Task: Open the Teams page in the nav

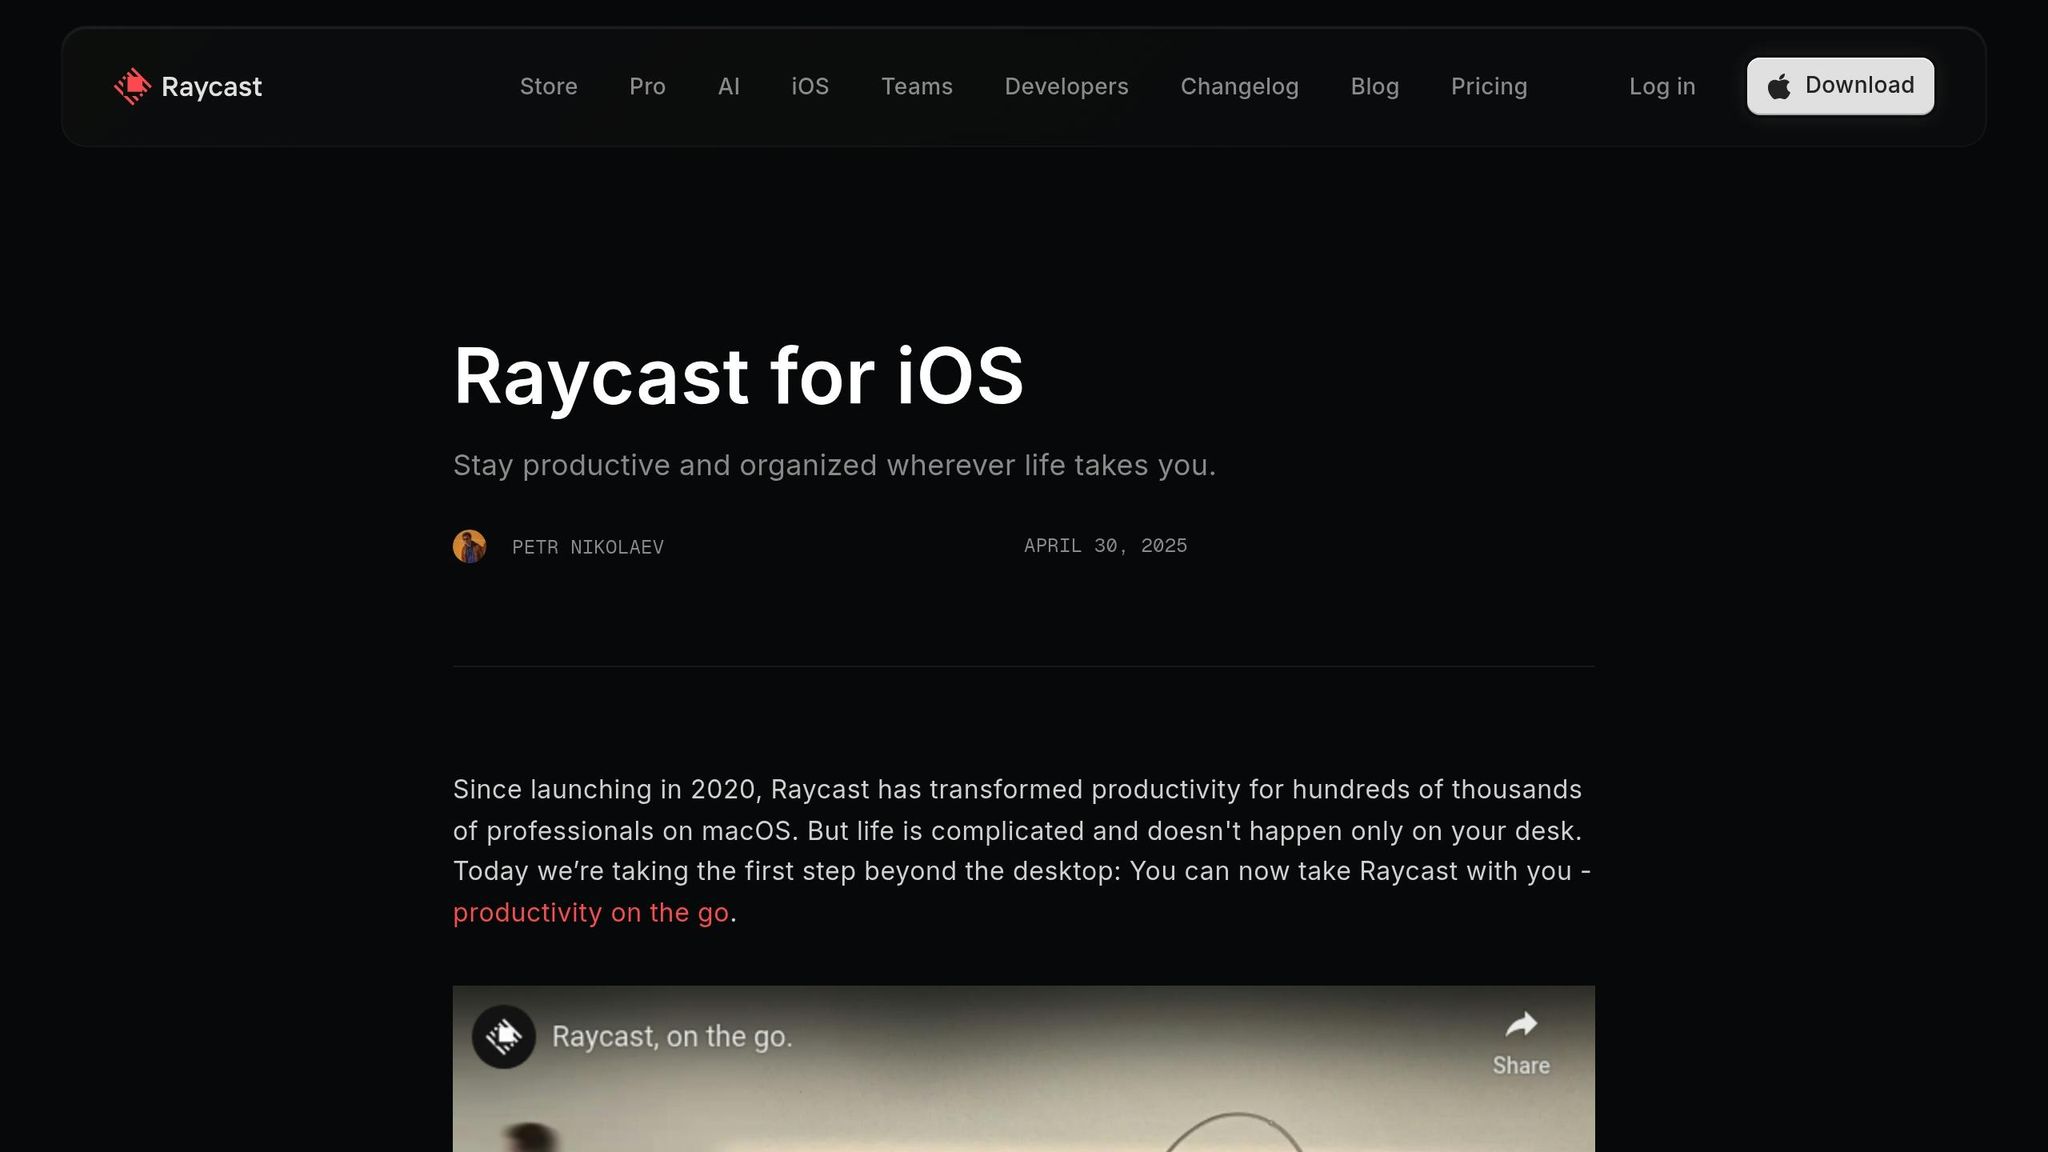Action: point(916,87)
